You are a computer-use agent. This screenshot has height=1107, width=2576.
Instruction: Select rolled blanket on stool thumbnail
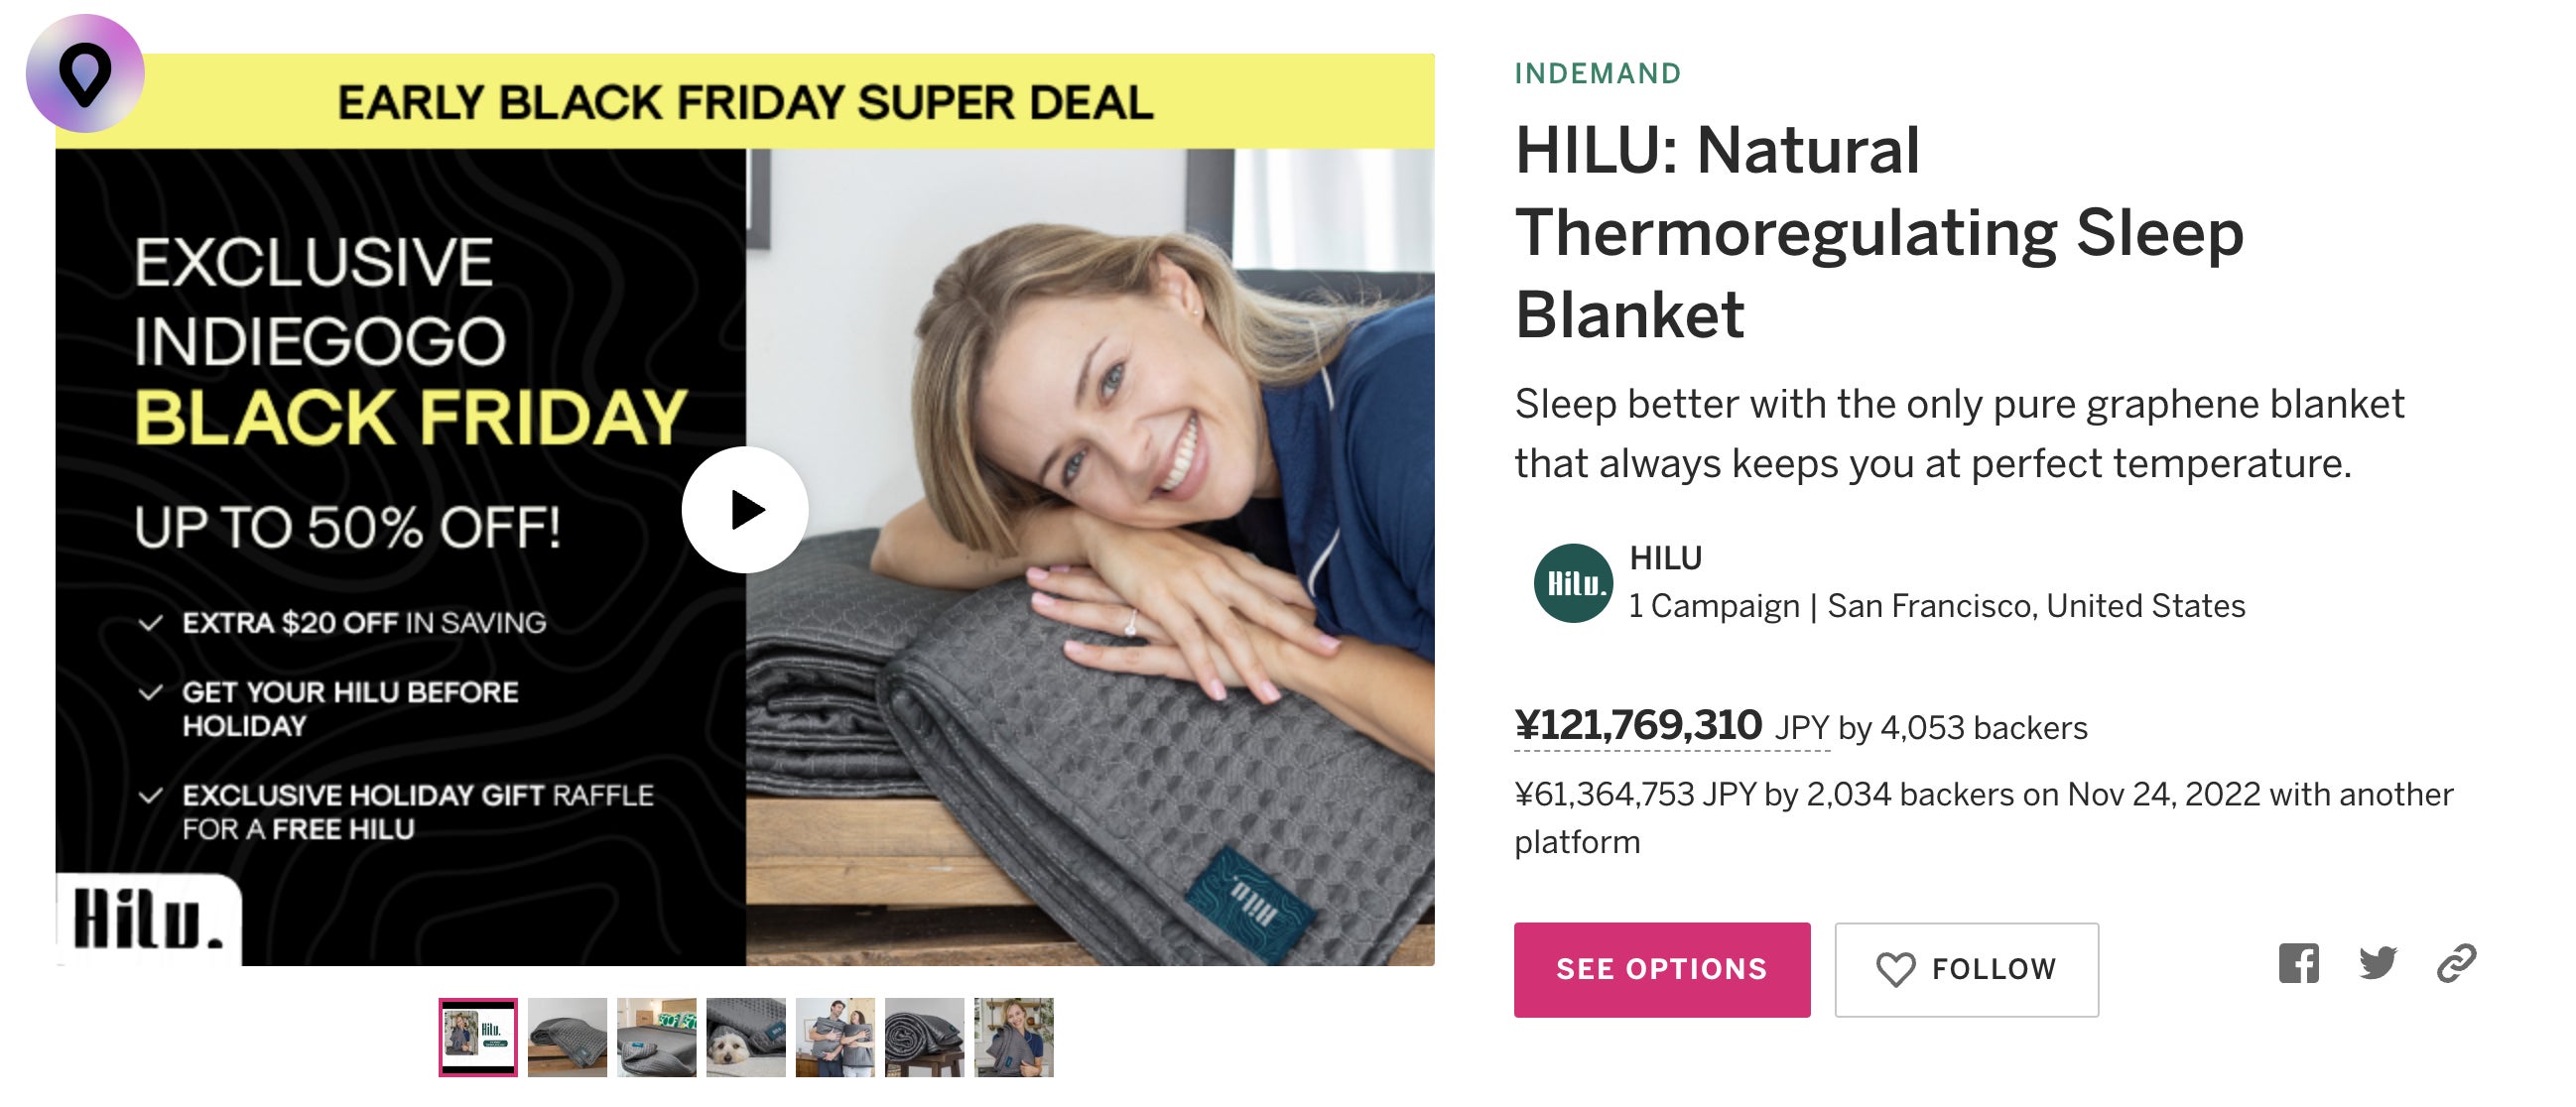coord(924,1037)
